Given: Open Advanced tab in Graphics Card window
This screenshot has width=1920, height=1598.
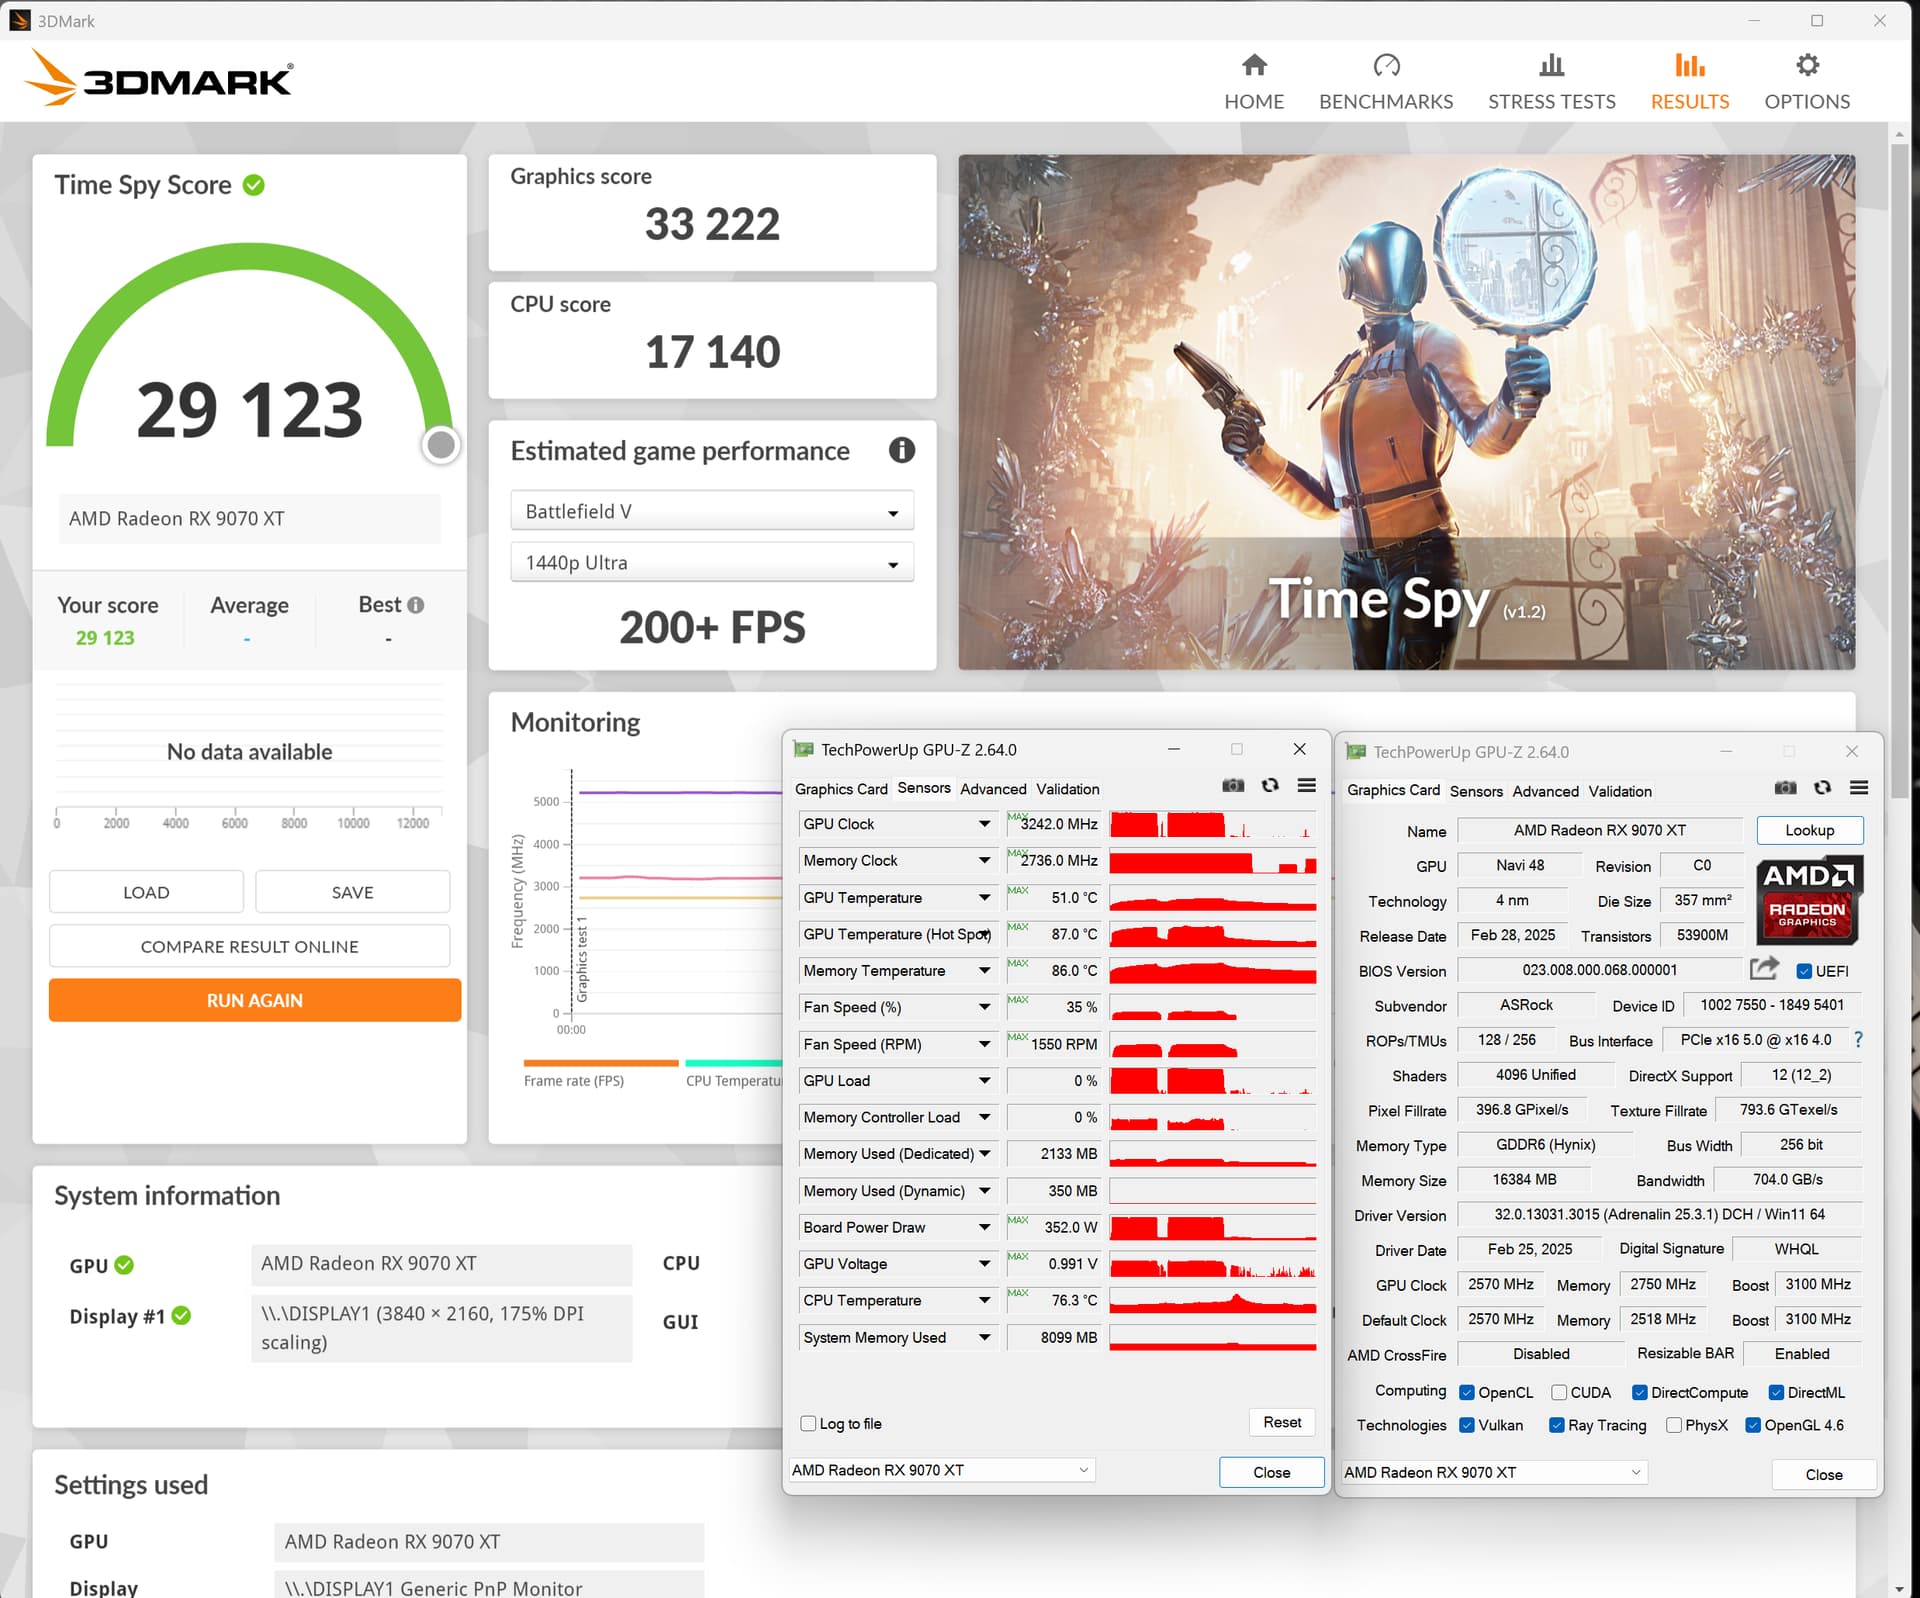Looking at the screenshot, I should click(x=1545, y=791).
